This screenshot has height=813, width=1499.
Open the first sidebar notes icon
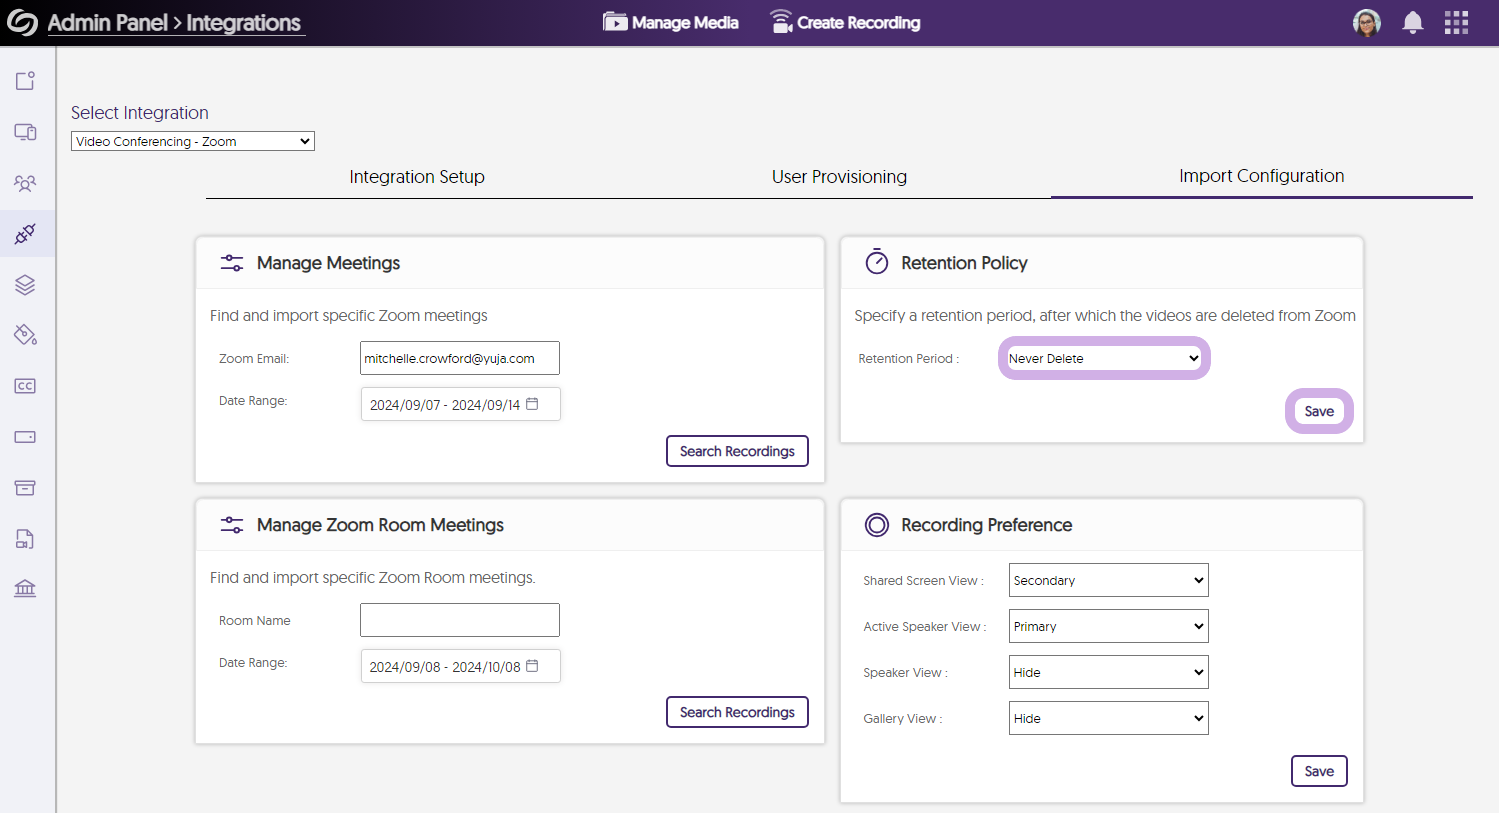coord(25,81)
